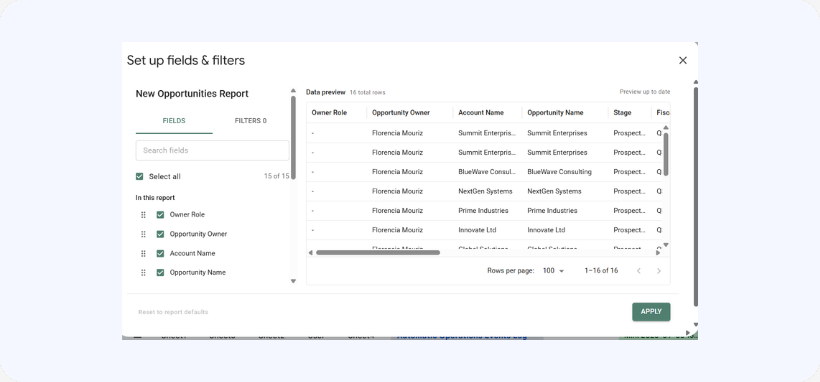Click the Stage column header

coord(622,113)
